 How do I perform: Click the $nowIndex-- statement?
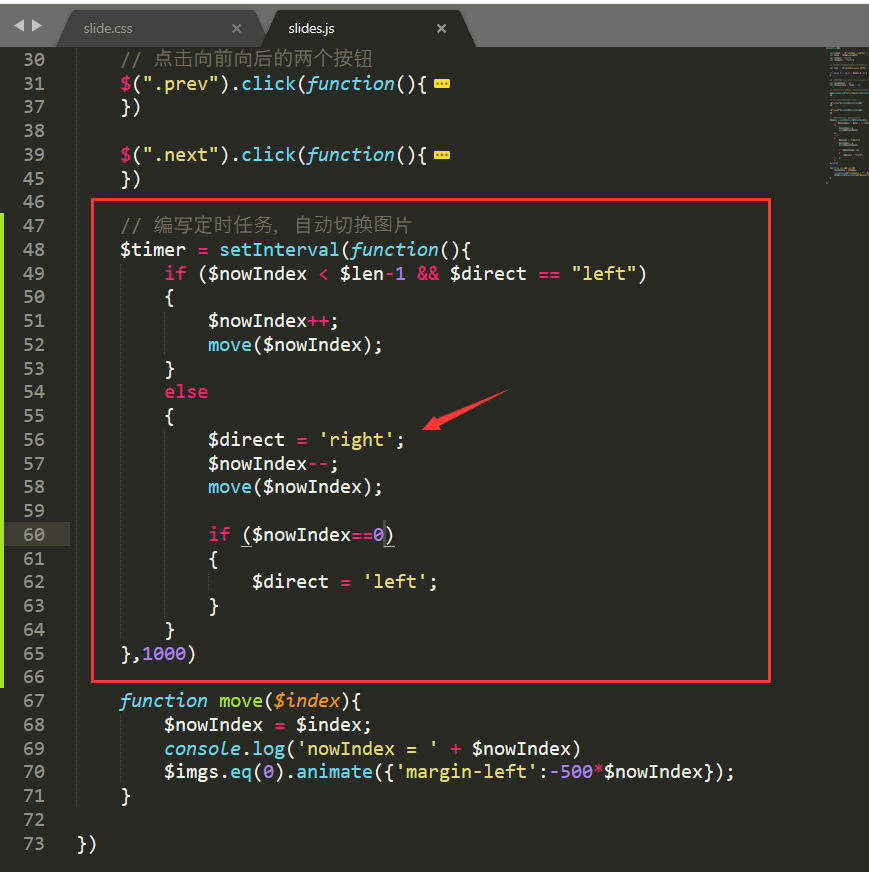[x=273, y=464]
